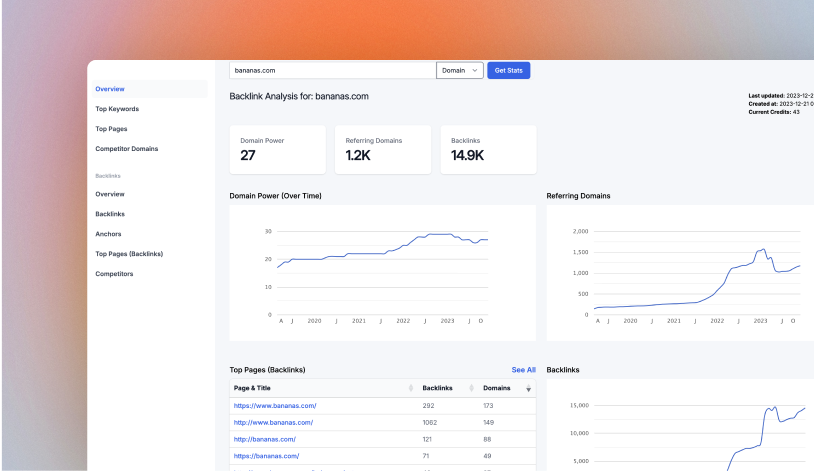This screenshot has height=471, width=814.
Task: Click the Backlinks column sort arrows
Action: pos(470,388)
